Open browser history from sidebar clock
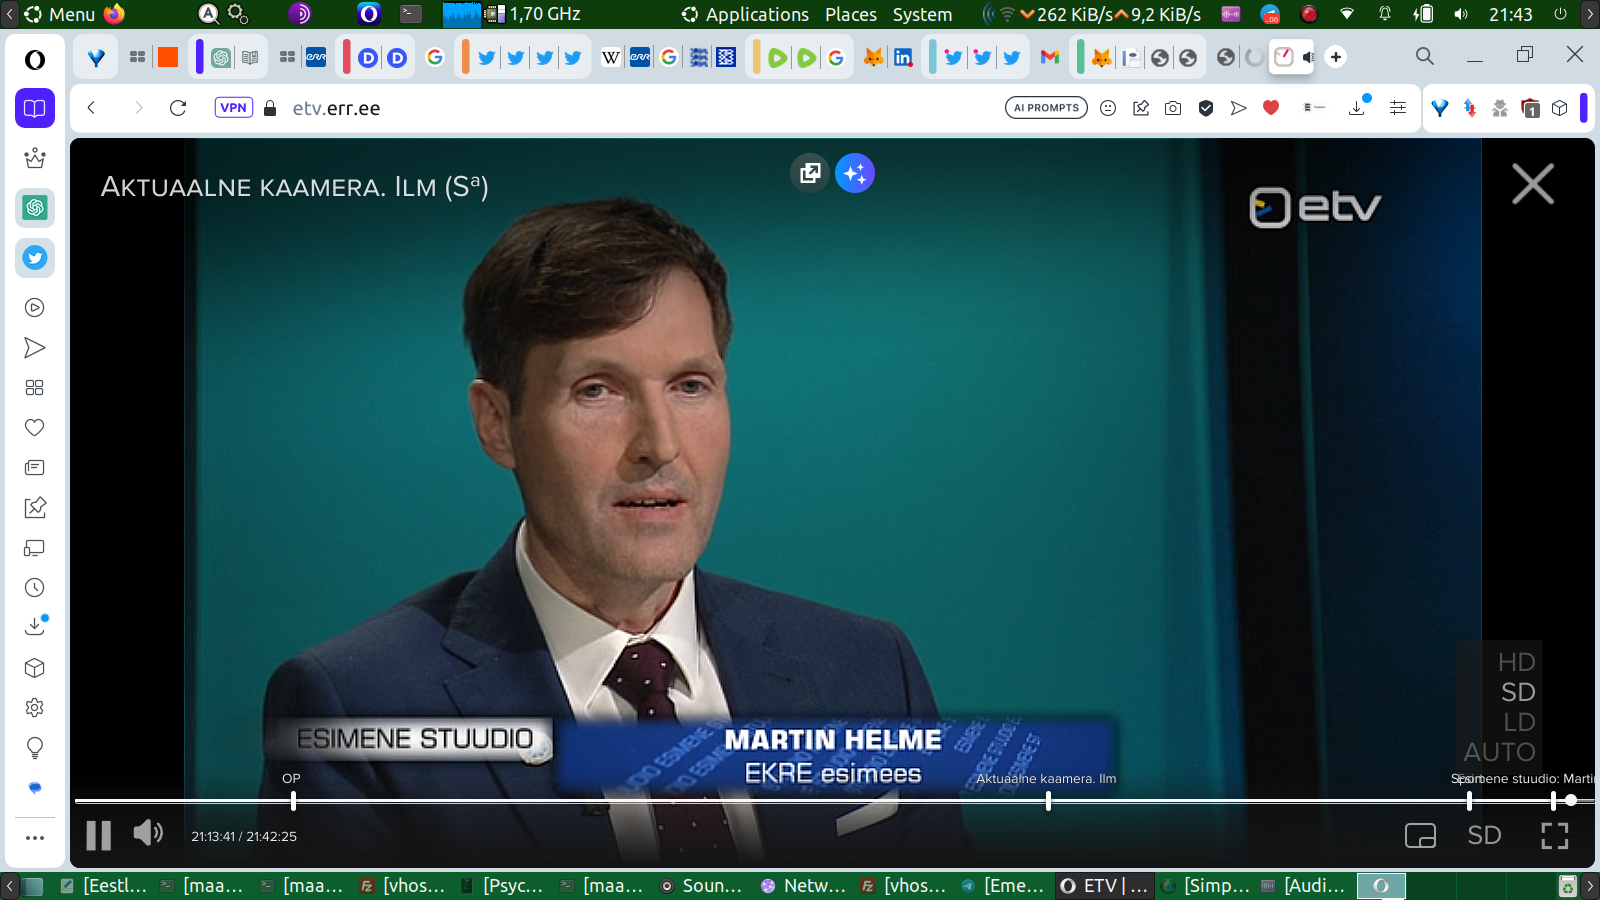 [35, 588]
